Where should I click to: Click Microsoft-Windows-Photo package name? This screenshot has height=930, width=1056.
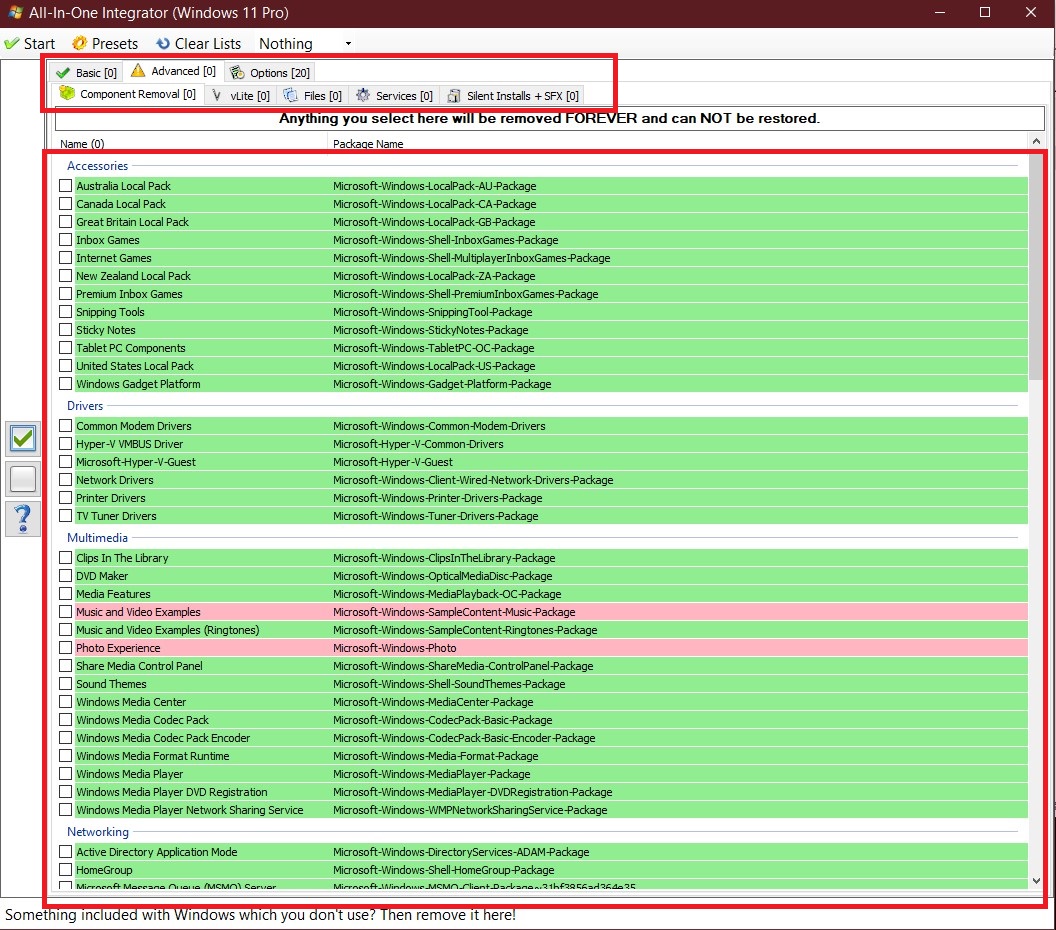pos(395,648)
